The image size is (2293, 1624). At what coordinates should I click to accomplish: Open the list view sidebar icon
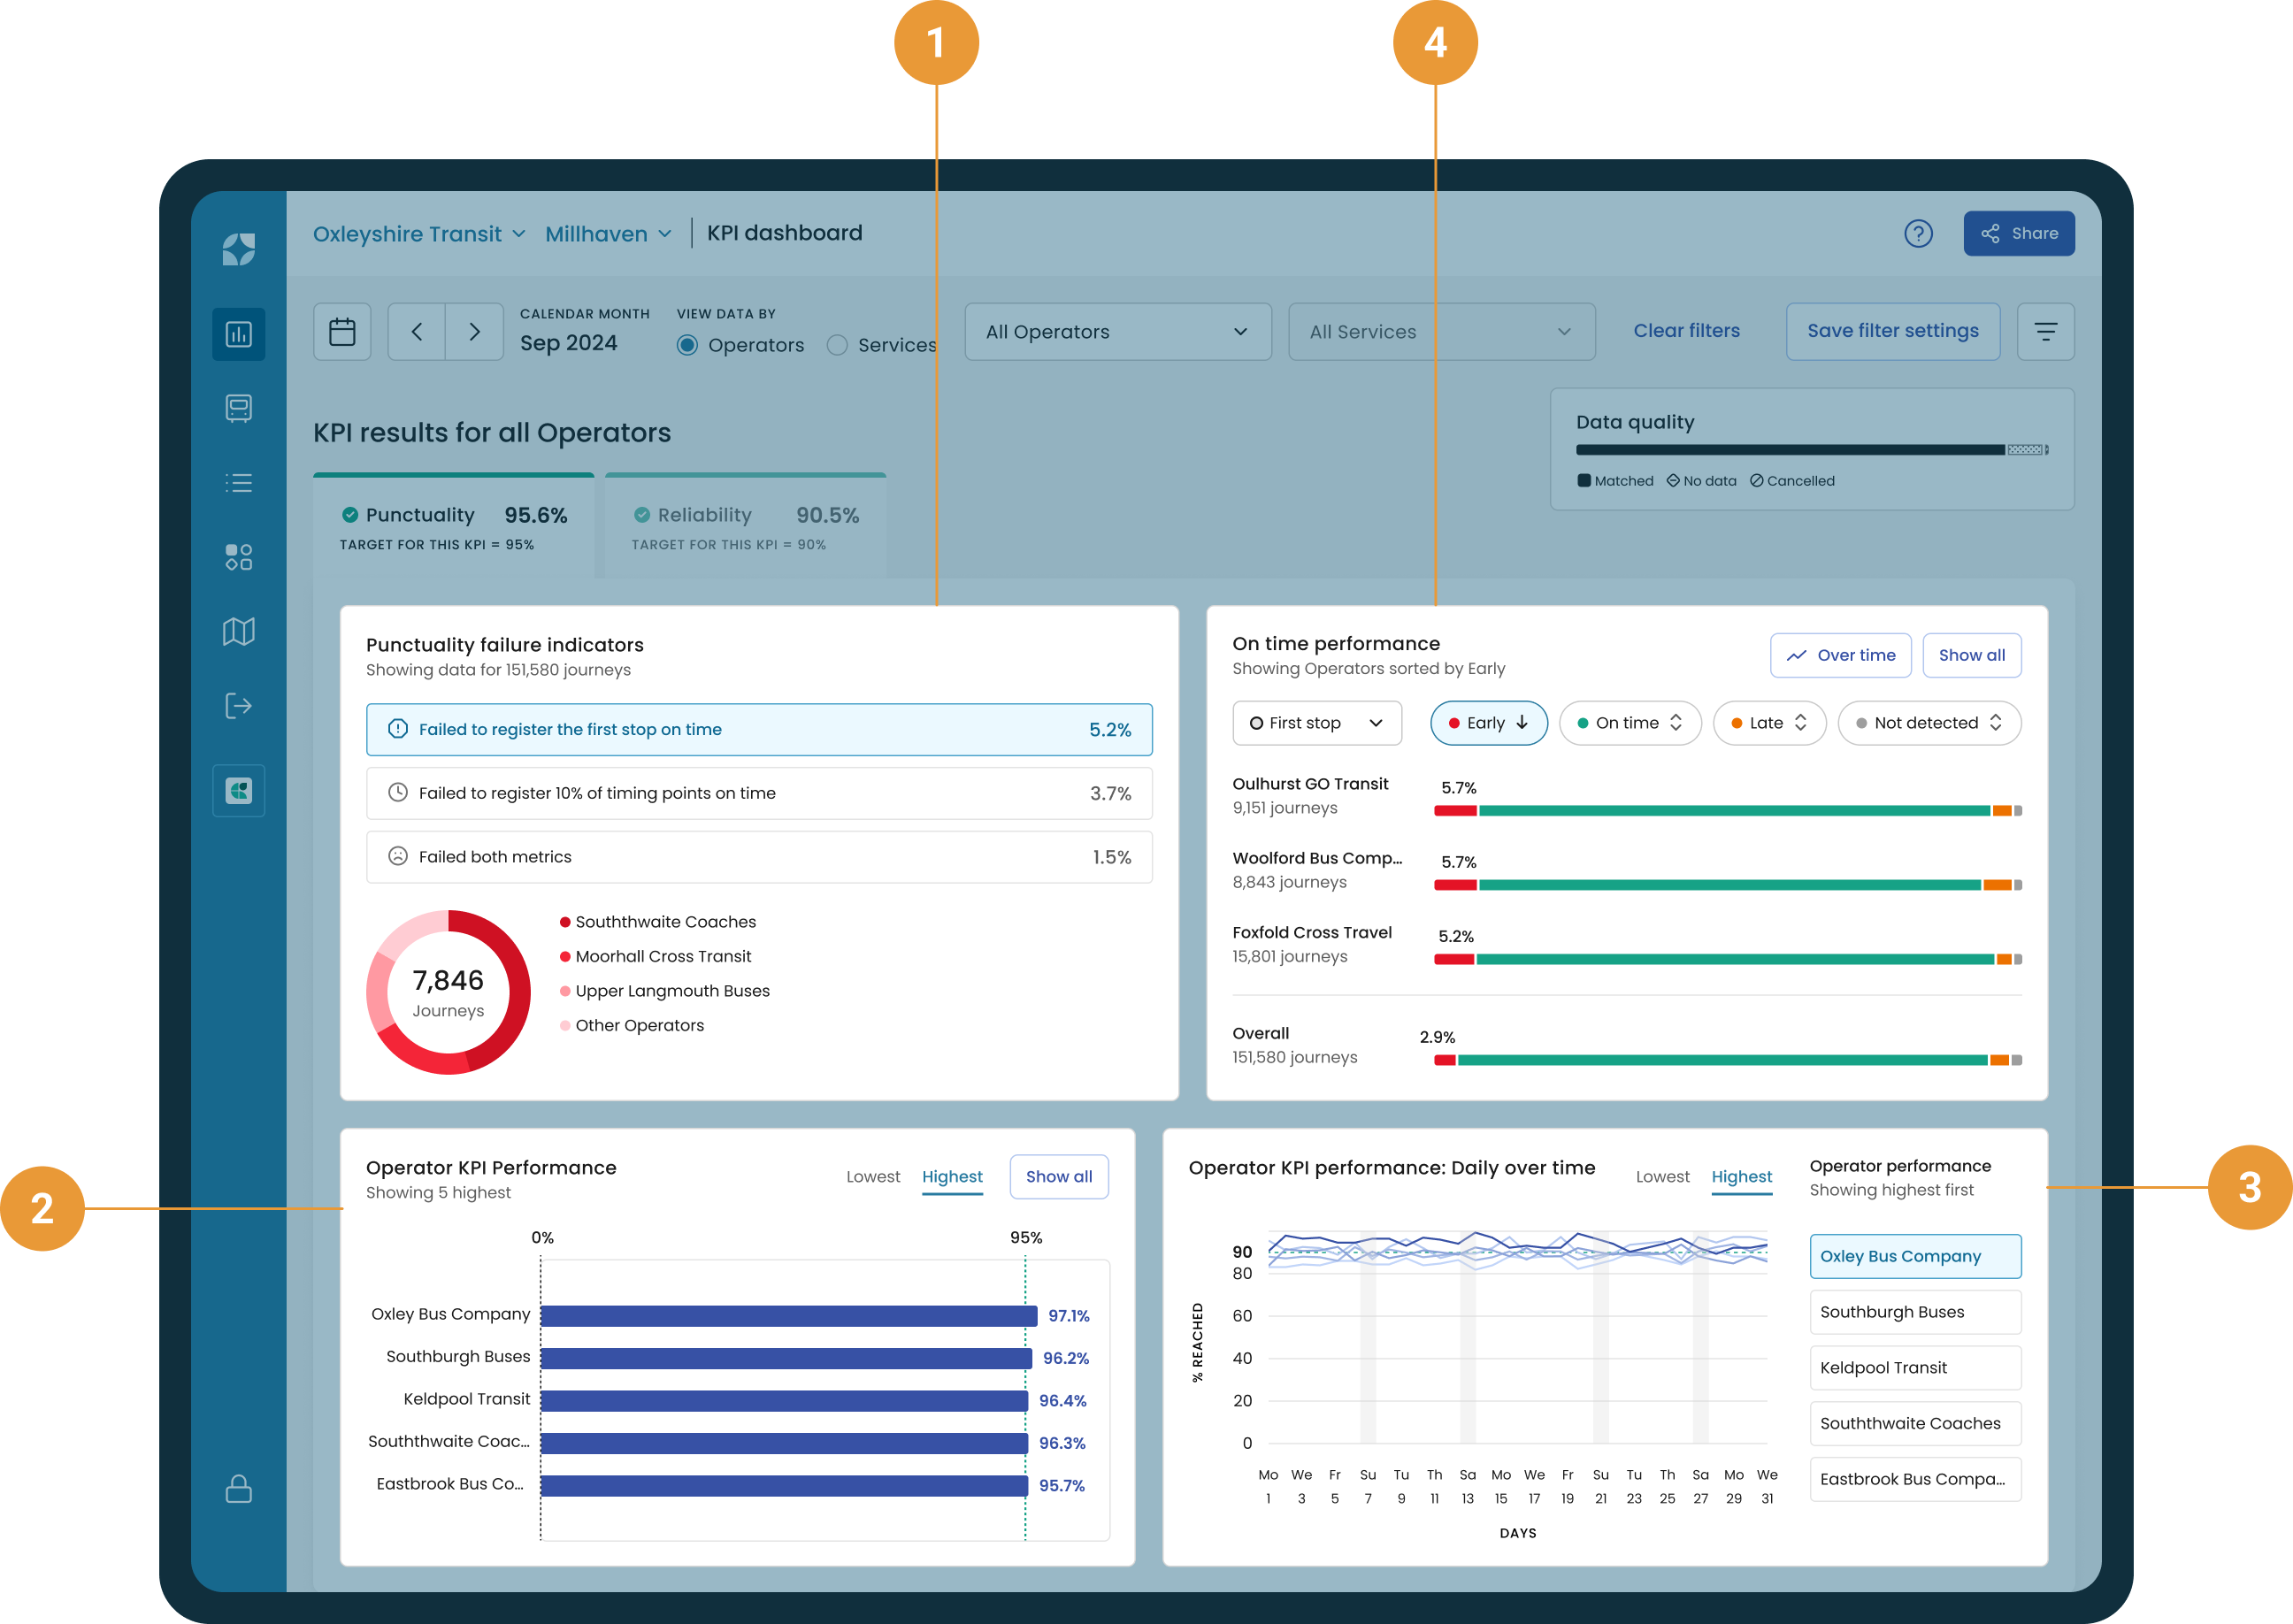tap(238, 483)
